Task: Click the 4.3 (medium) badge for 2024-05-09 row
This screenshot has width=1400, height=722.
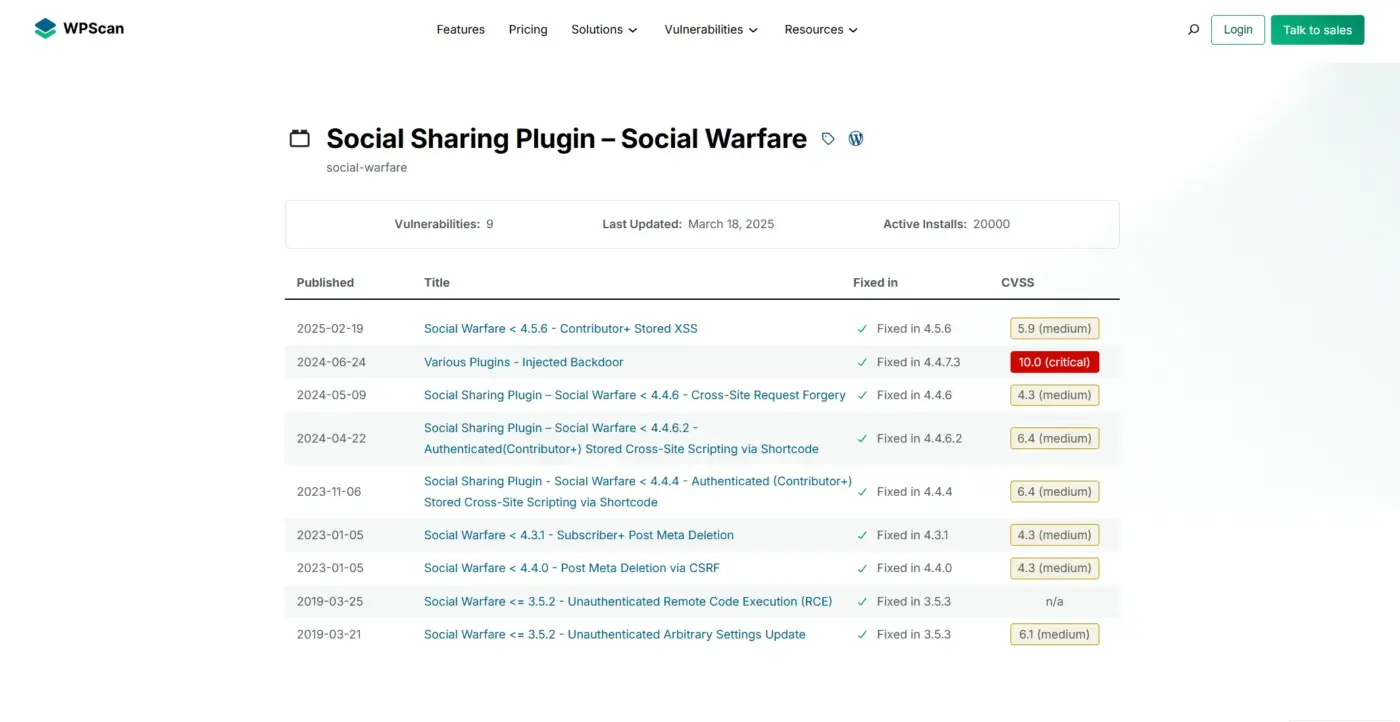Action: click(x=1055, y=395)
